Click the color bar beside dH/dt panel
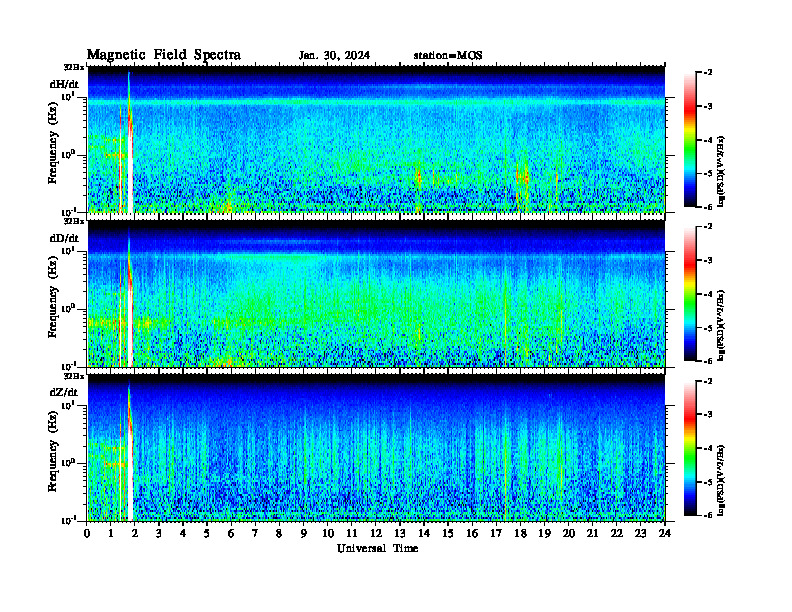This screenshot has width=792, height=612. pos(689,140)
